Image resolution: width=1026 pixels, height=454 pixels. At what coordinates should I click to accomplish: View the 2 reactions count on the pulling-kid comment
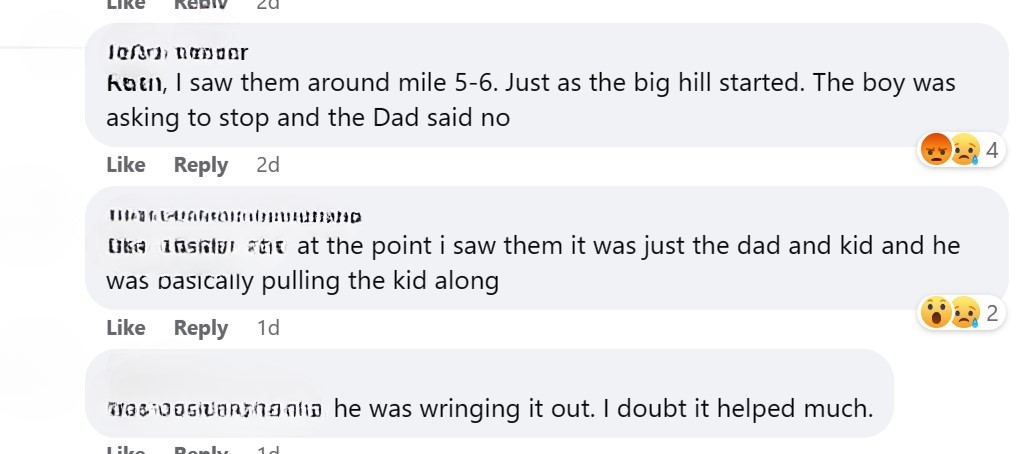[992, 313]
